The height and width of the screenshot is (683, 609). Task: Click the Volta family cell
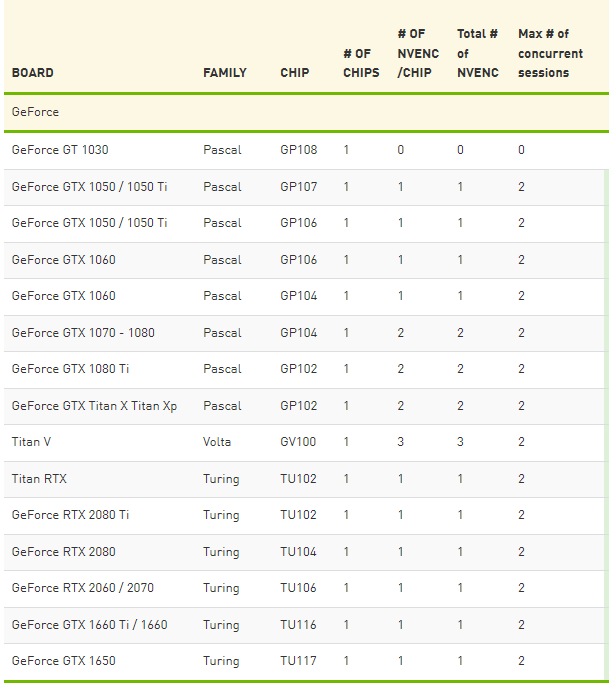(217, 442)
